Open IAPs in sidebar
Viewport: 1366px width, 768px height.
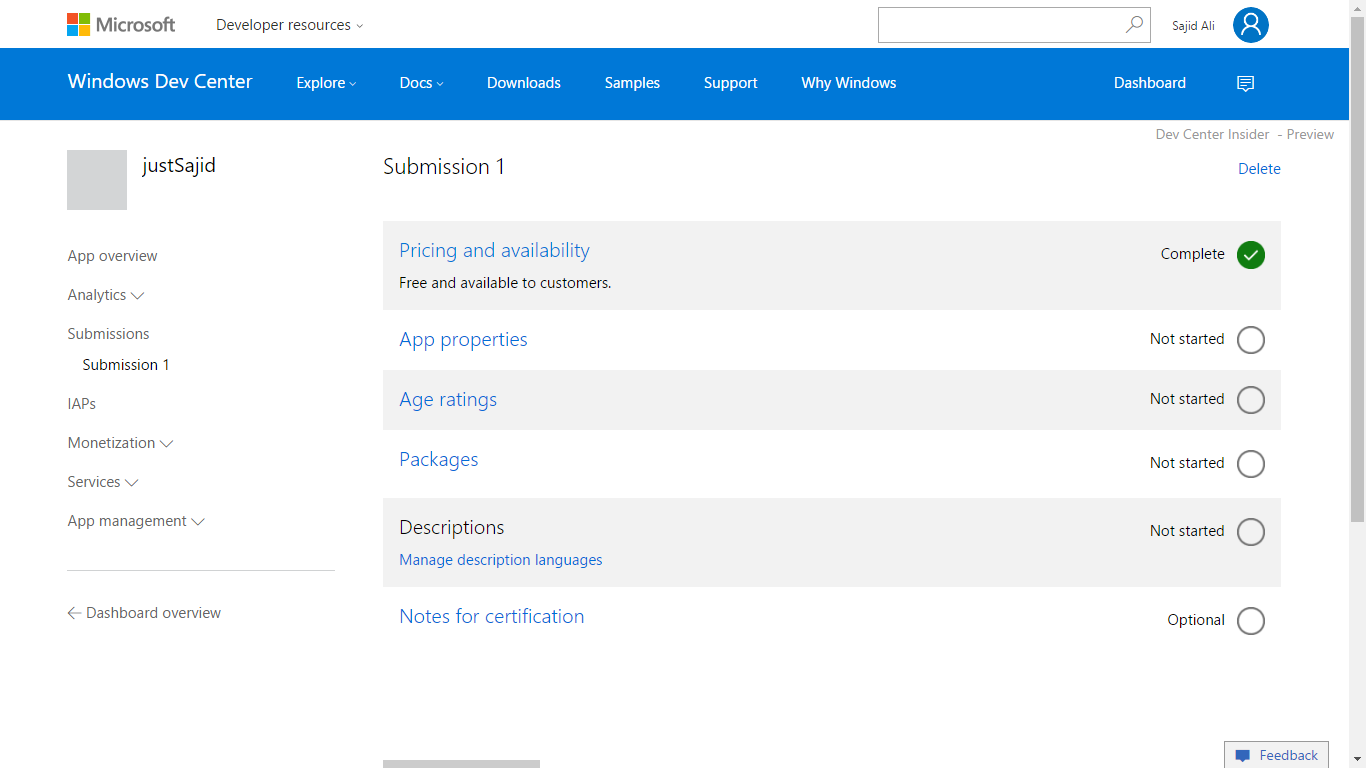(82, 404)
